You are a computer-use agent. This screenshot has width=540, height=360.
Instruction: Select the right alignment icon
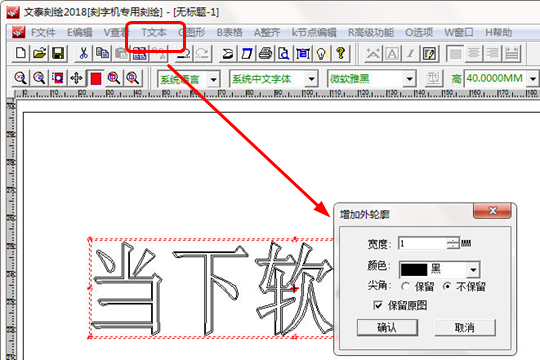[492, 54]
